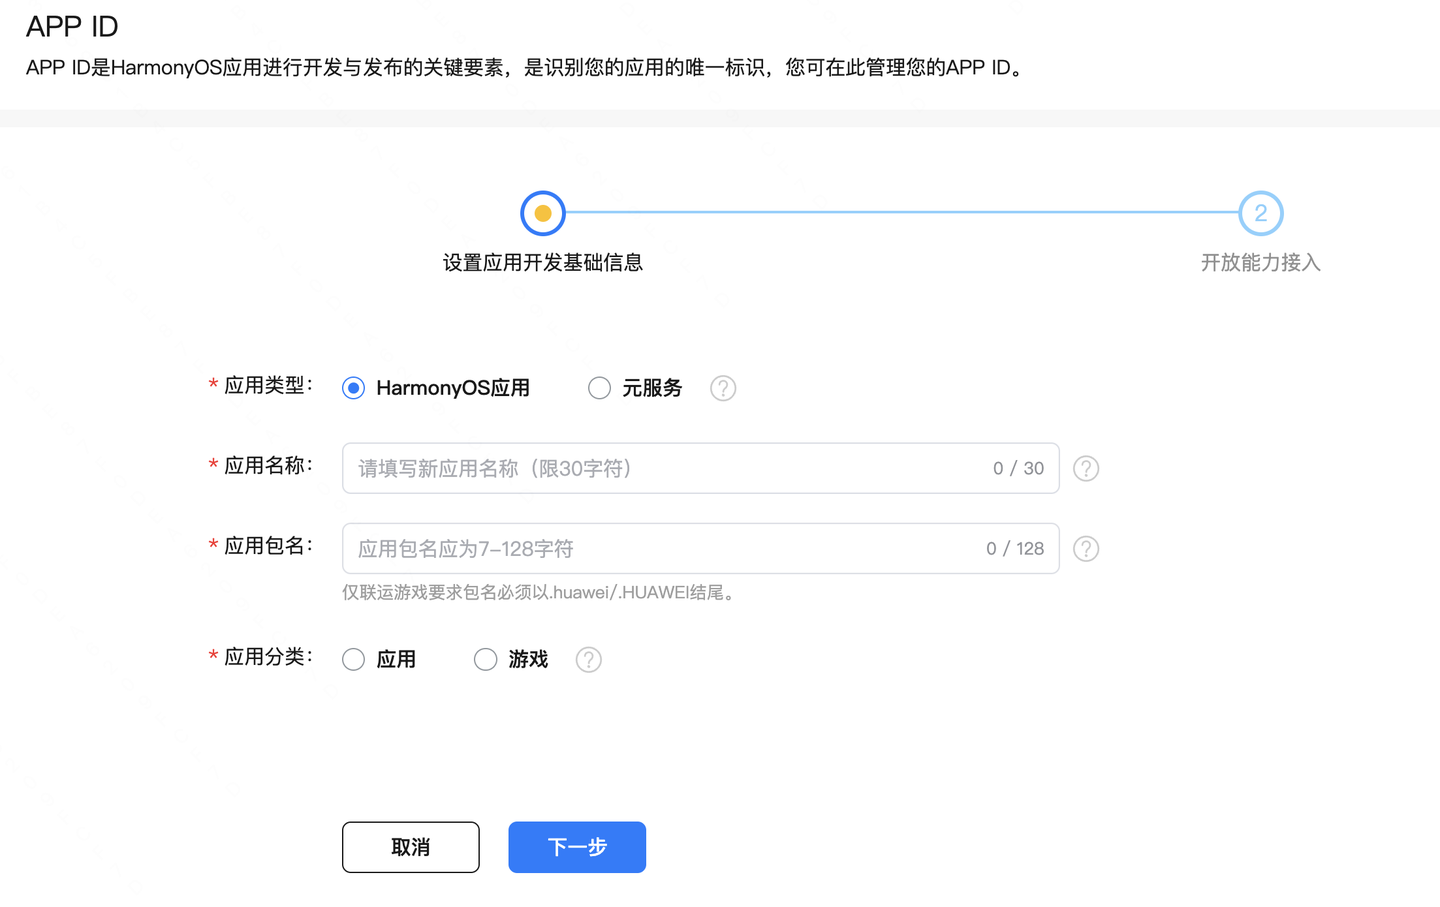
Task: Proceed with the 下一步 button
Action: pyautogui.click(x=577, y=847)
